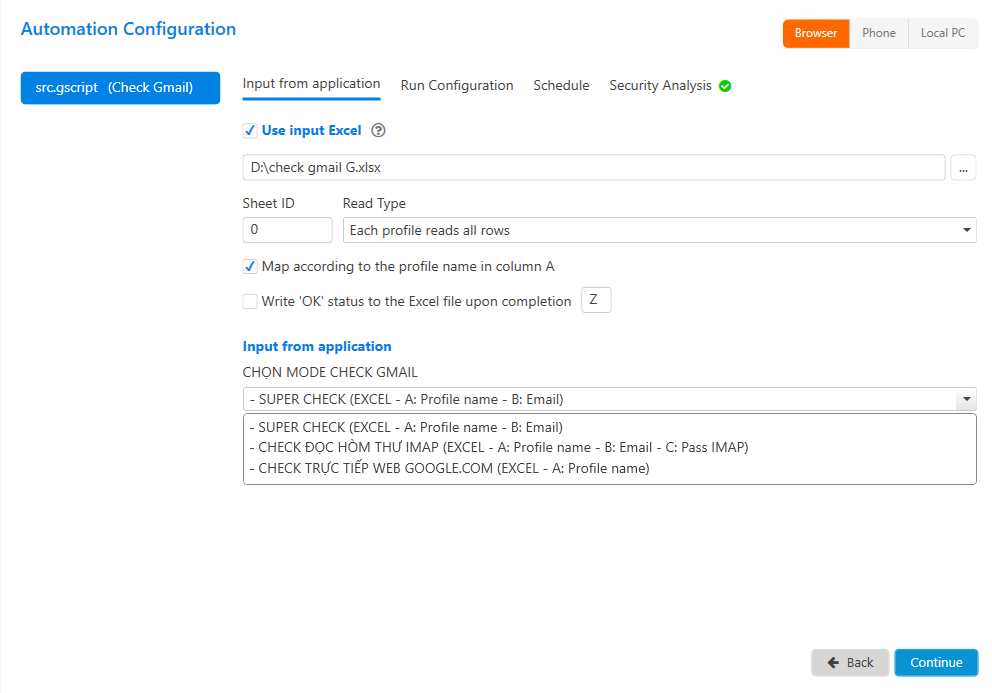Open the Security Analysis tab

[x=660, y=86]
